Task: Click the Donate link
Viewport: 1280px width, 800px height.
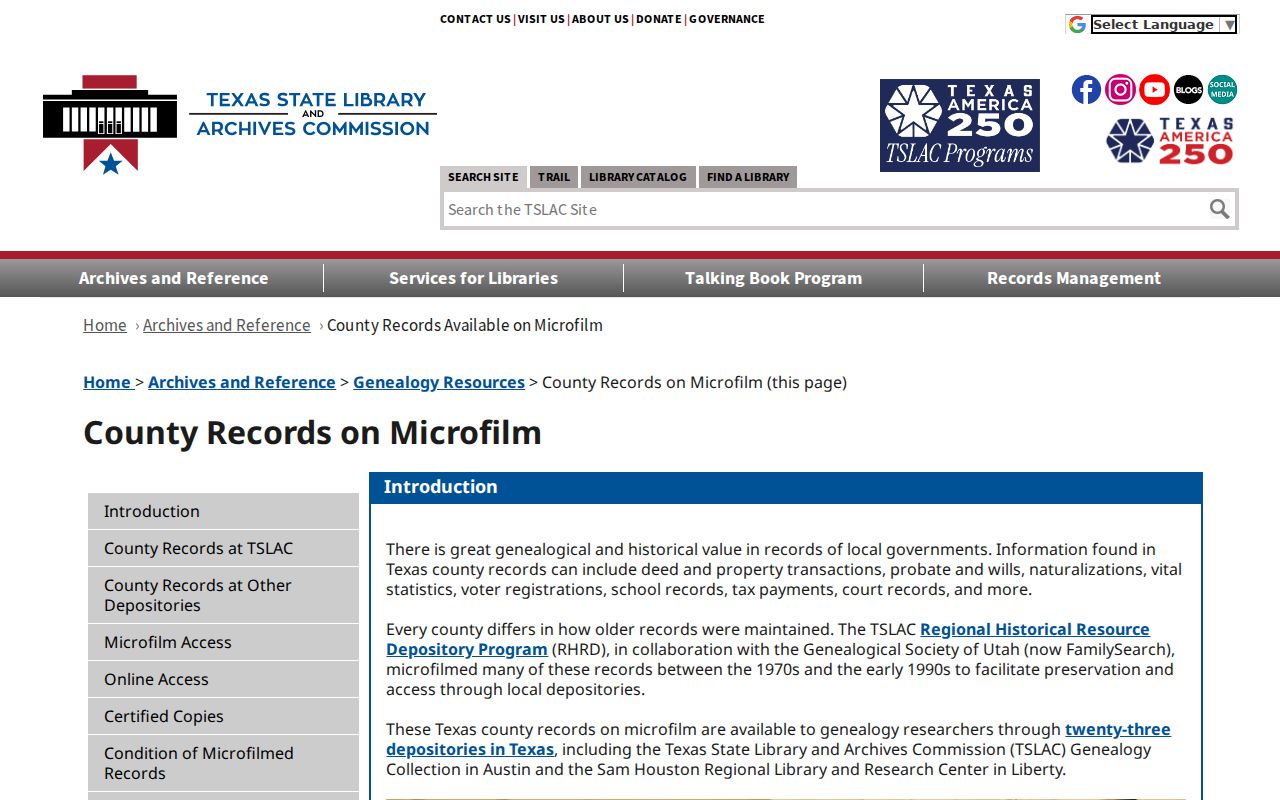Action: pyautogui.click(x=658, y=19)
